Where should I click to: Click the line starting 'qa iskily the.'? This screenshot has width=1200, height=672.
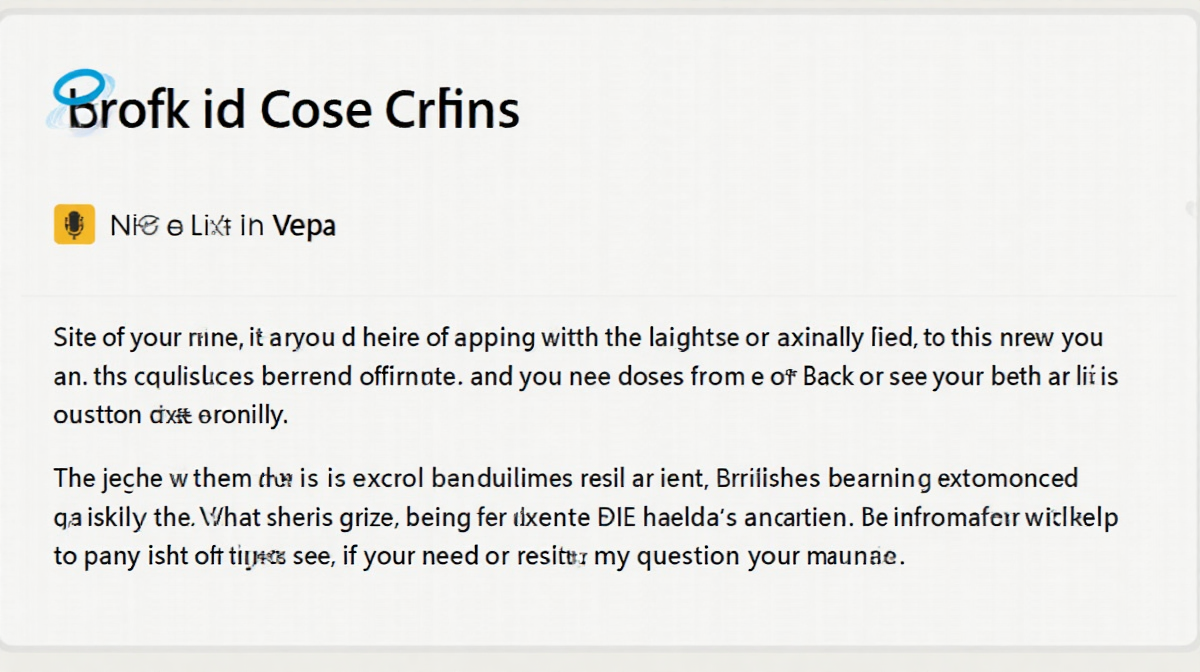click(x=585, y=519)
